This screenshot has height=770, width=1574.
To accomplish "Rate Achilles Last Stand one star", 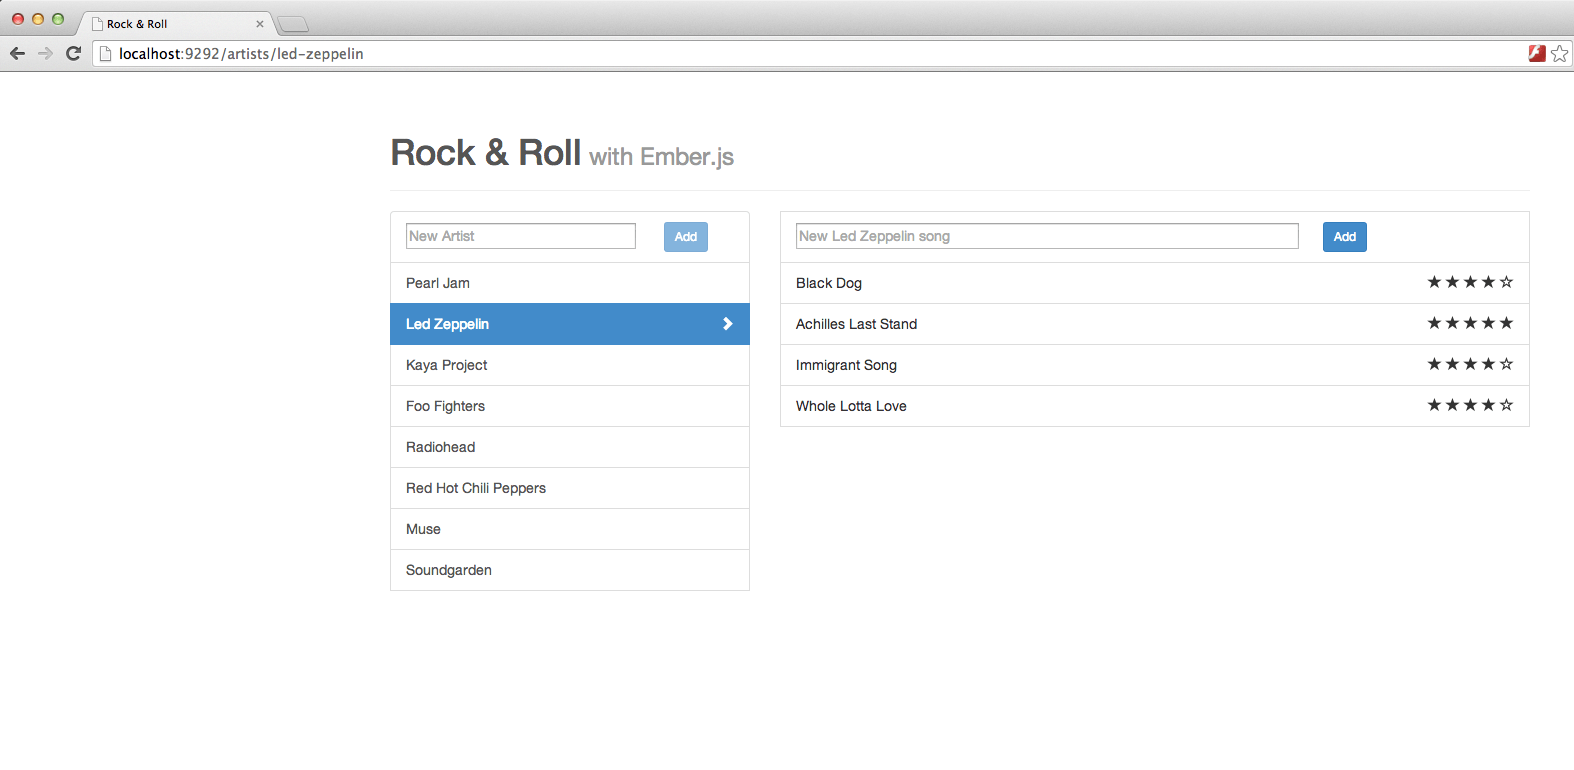I will point(1434,323).
